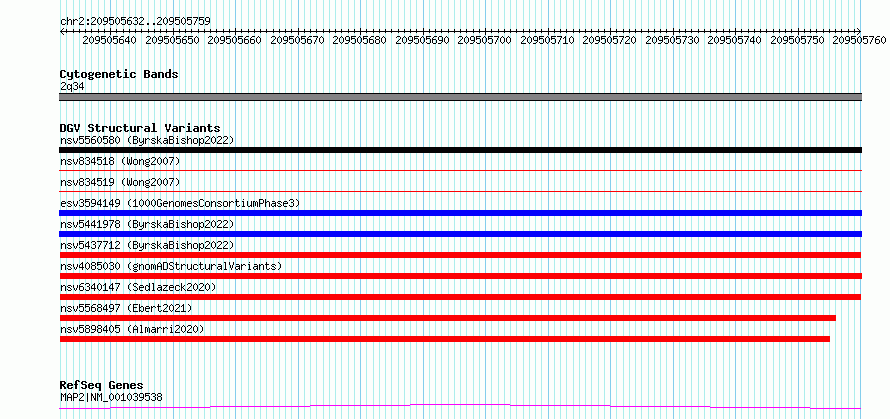Select nsv834519 (Wong2007) thin red line

coord(460,191)
